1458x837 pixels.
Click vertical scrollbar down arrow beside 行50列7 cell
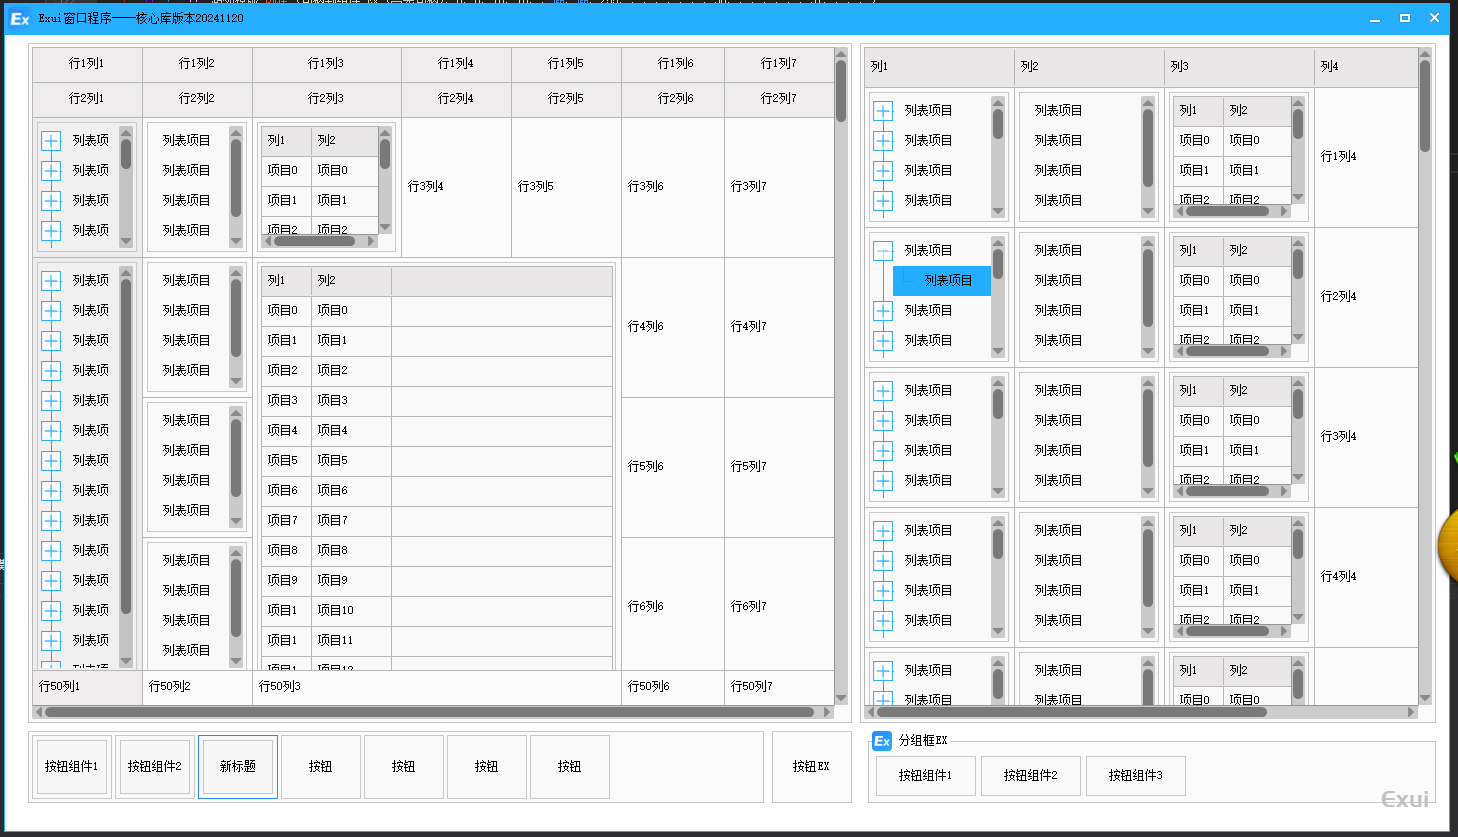coord(841,698)
